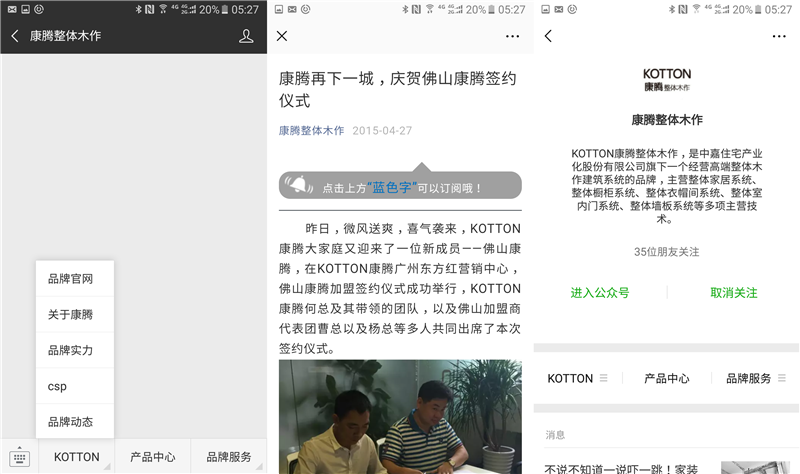Tap 35位朋友关注 friends count

(666, 252)
